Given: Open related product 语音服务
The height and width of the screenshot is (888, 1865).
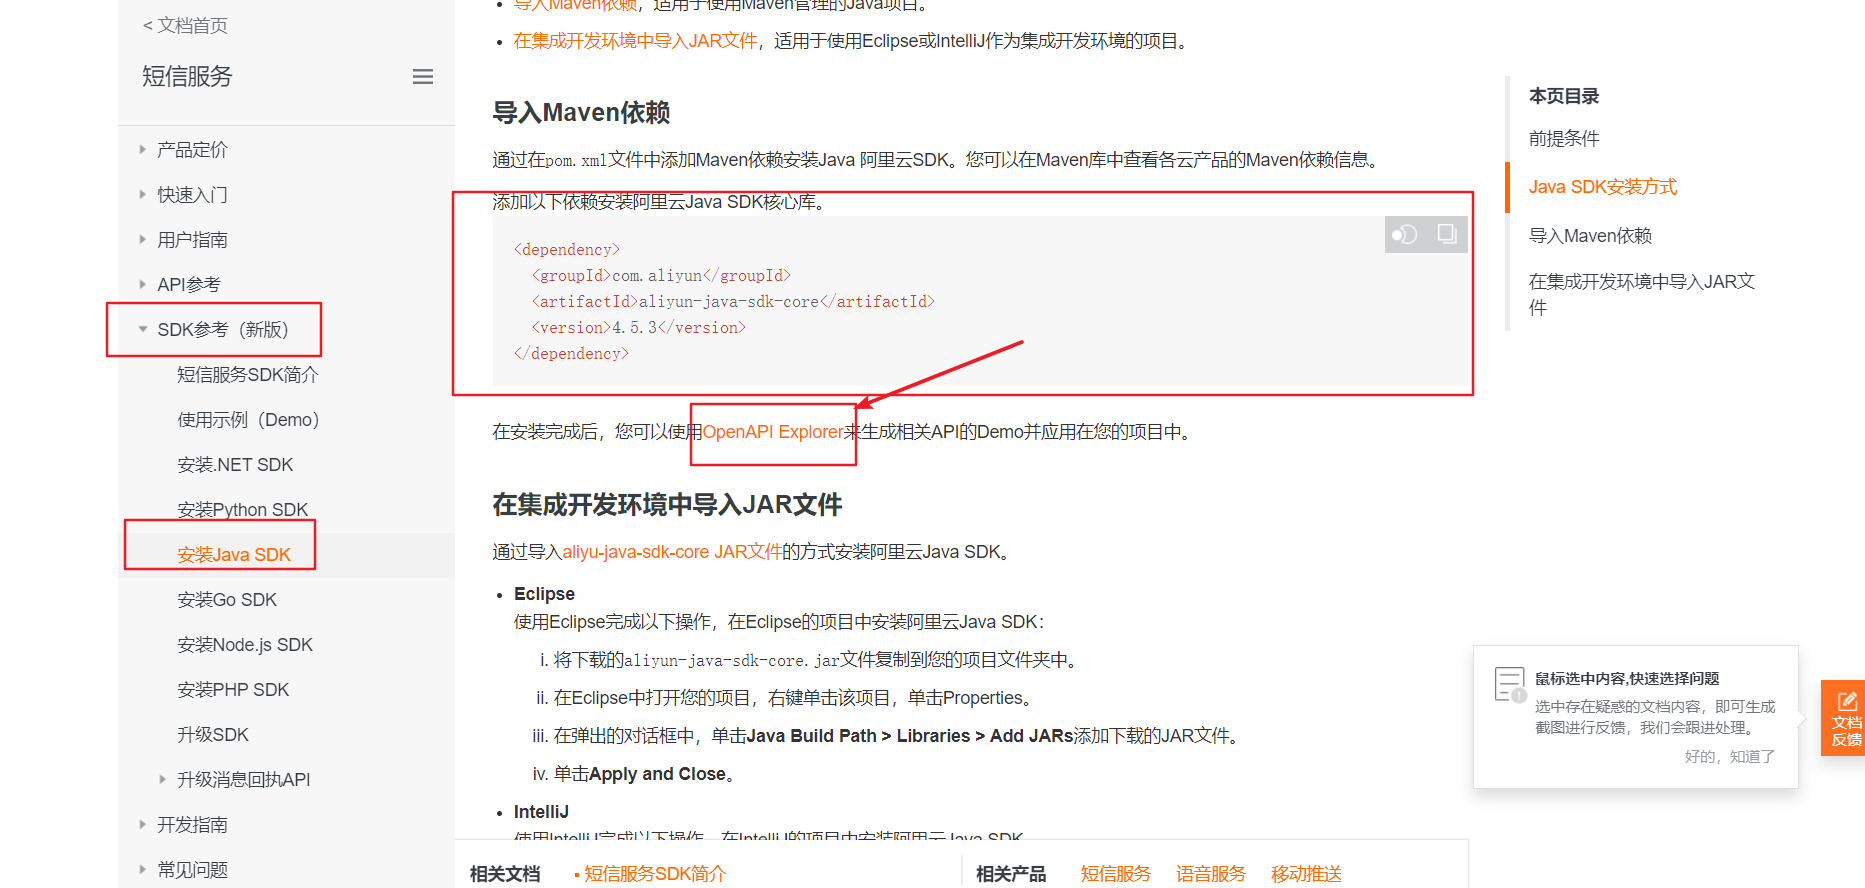Looking at the screenshot, I should click(1211, 874).
